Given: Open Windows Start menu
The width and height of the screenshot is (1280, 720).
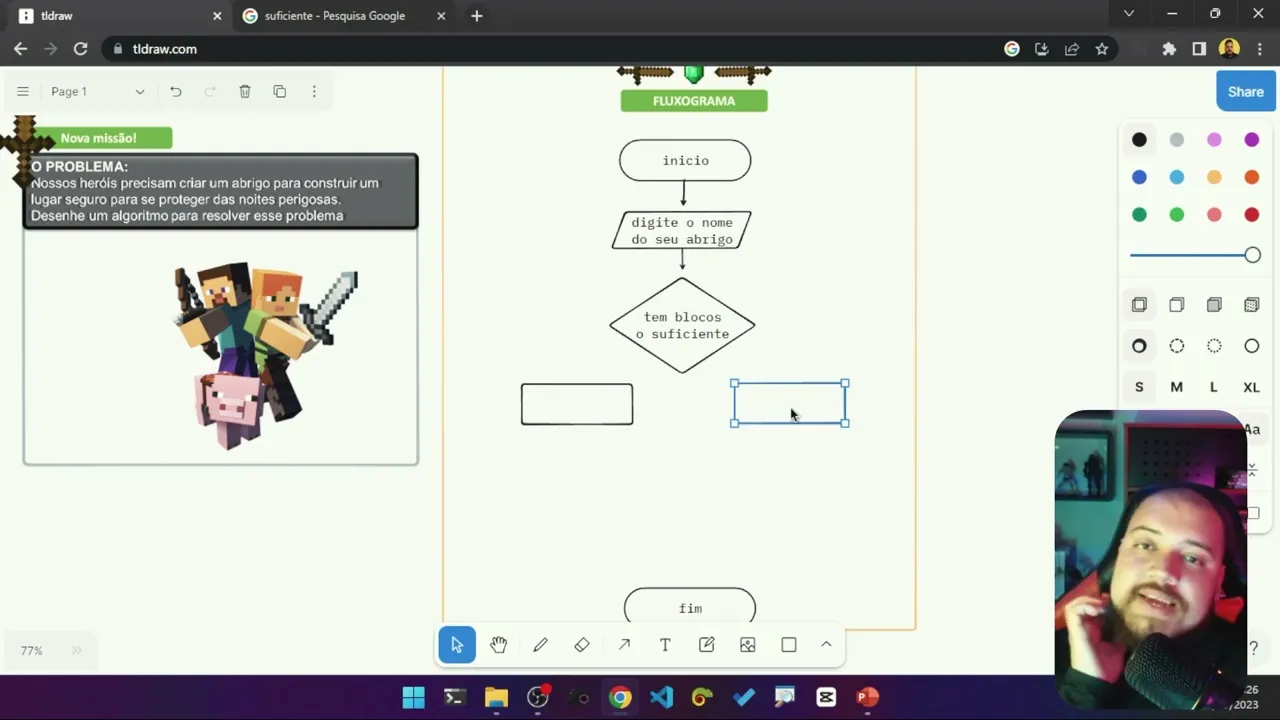Looking at the screenshot, I should point(413,698).
